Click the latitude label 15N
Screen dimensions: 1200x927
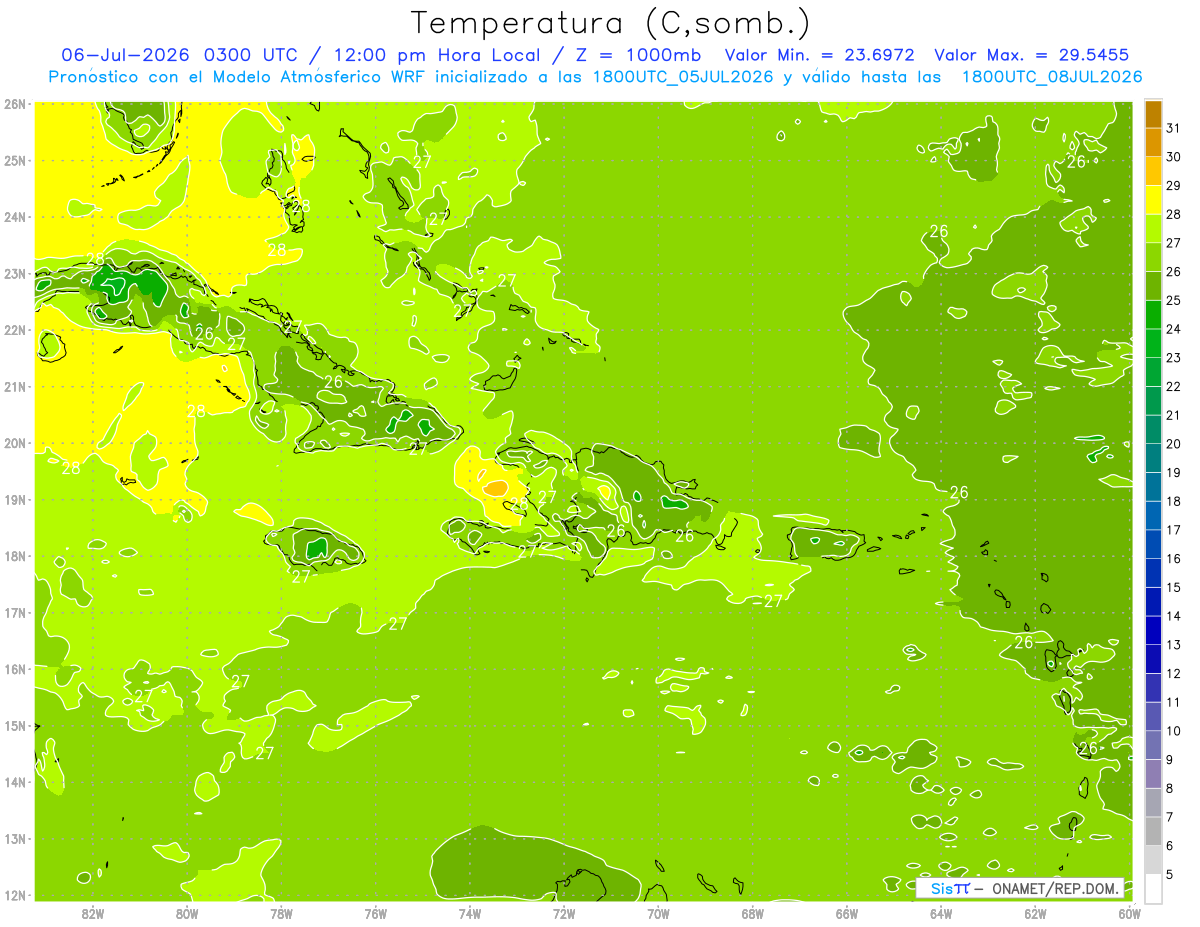tap(15, 726)
